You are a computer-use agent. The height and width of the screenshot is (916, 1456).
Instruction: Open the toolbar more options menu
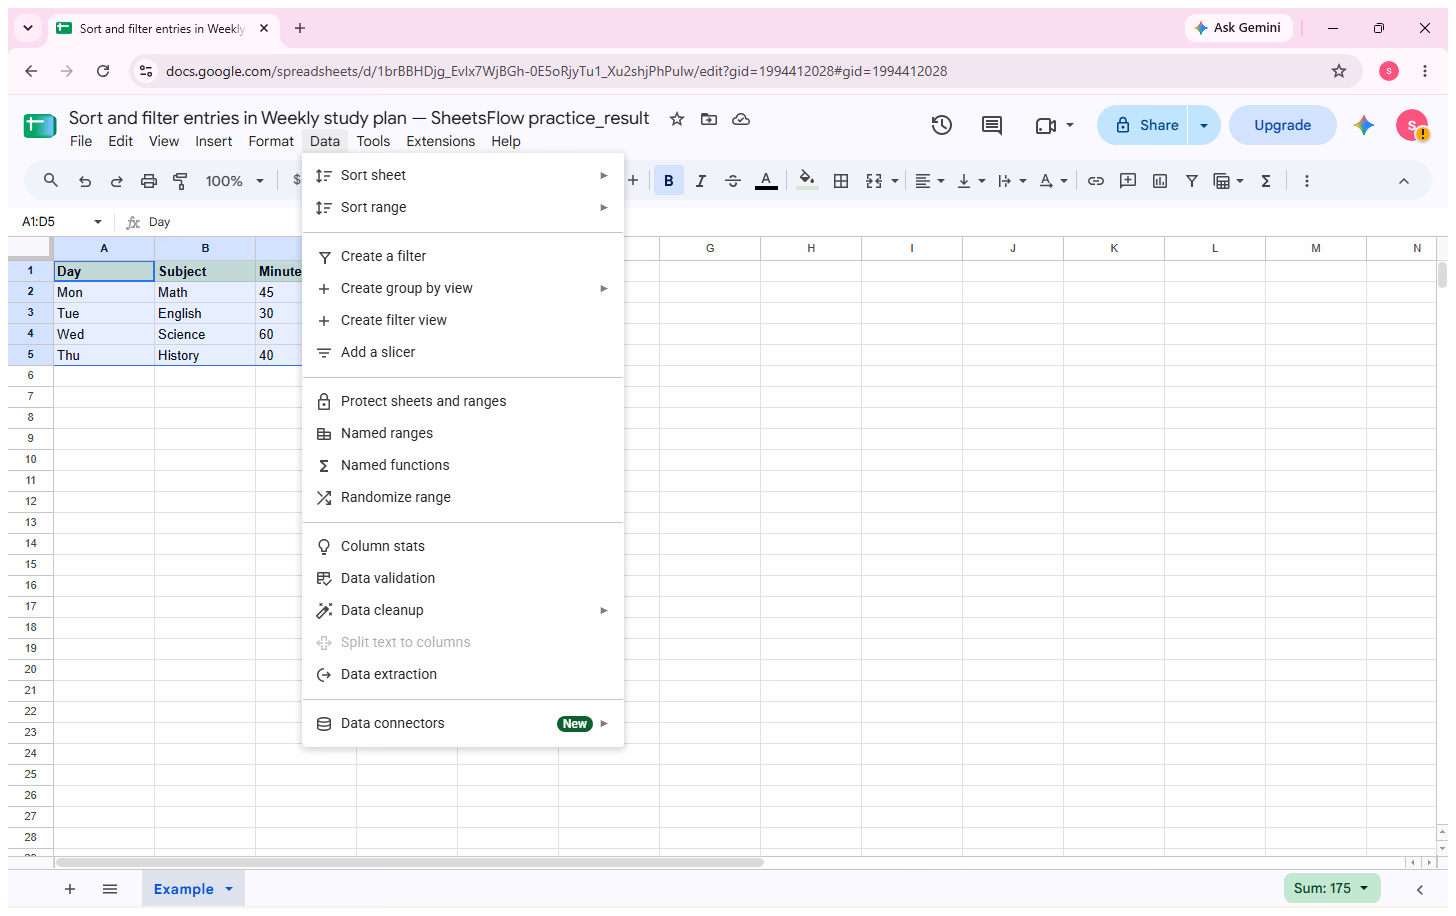(1307, 181)
